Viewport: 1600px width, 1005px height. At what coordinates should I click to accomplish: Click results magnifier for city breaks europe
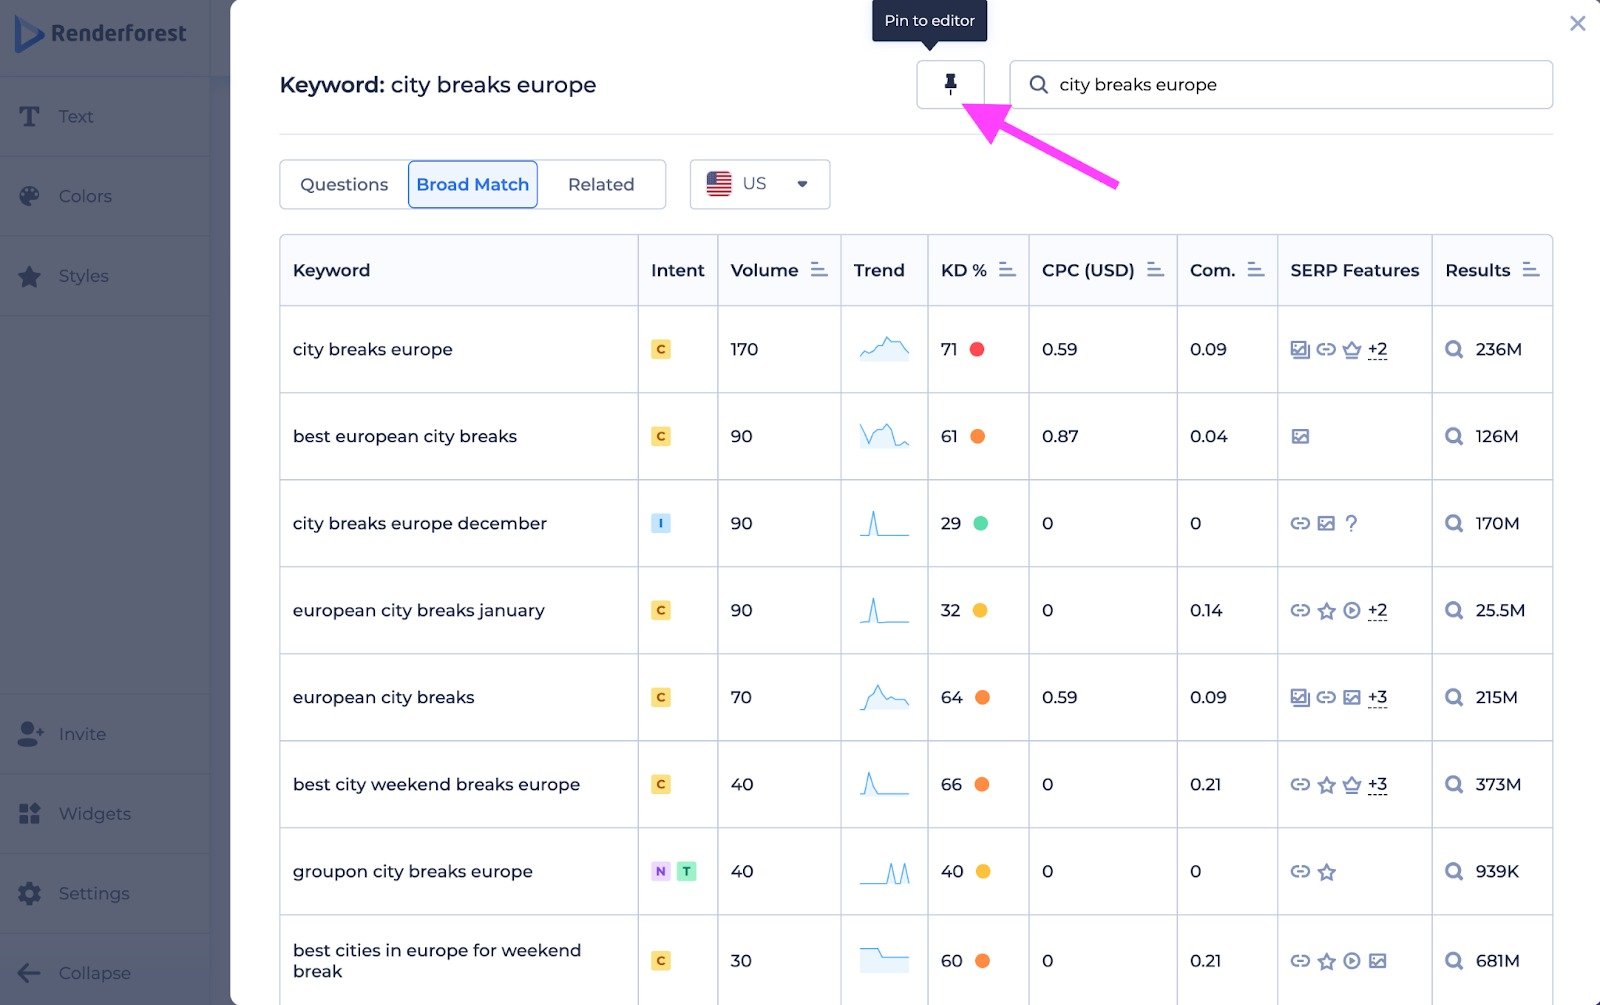click(x=1454, y=349)
